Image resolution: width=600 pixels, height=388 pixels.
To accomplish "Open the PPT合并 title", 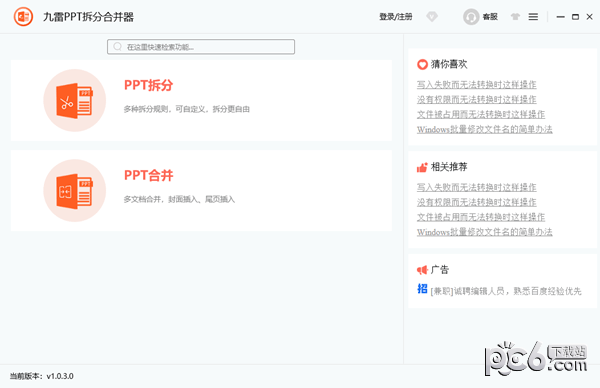I will (x=148, y=175).
